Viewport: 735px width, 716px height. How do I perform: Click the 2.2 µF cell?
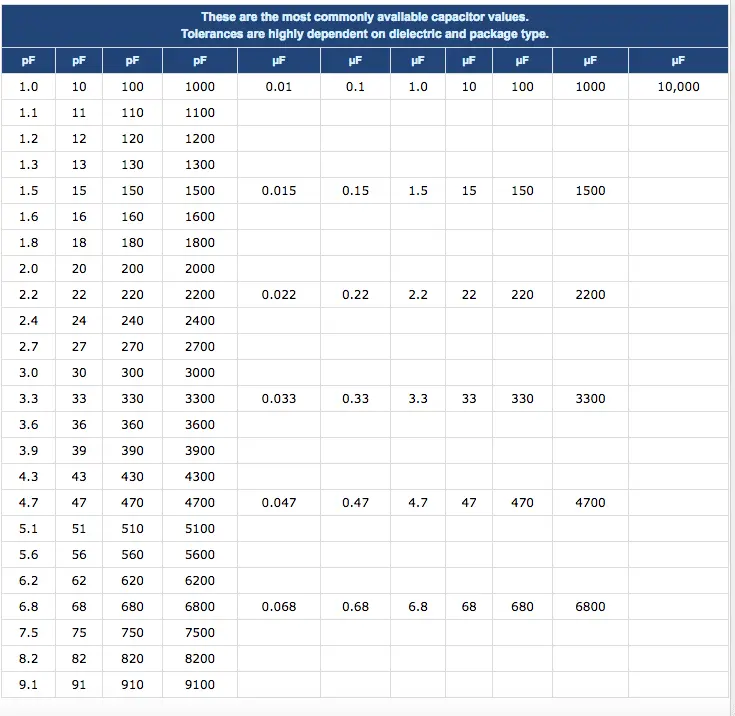418,294
